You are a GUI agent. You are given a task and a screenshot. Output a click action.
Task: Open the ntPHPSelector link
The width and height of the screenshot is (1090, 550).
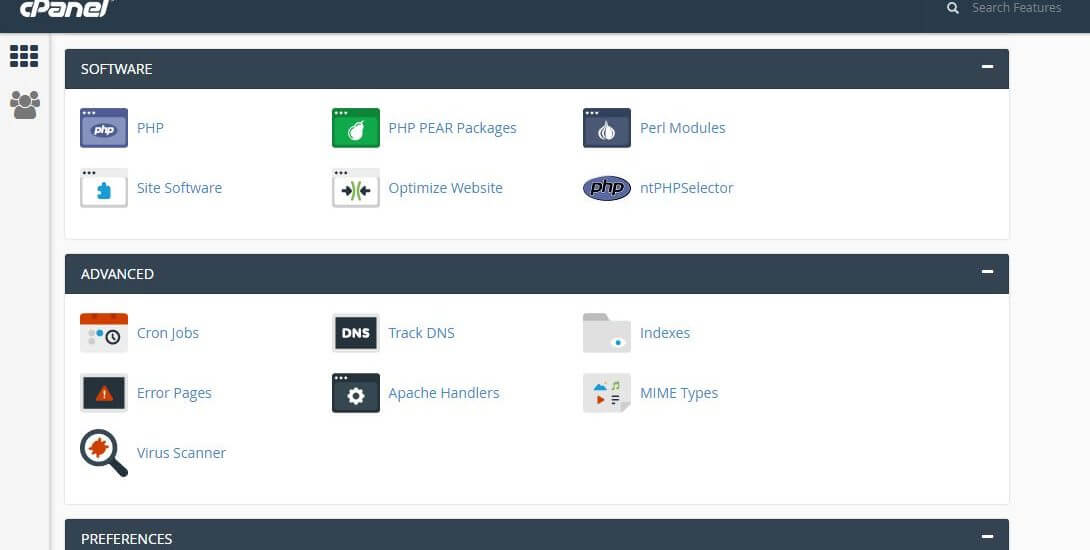[687, 188]
